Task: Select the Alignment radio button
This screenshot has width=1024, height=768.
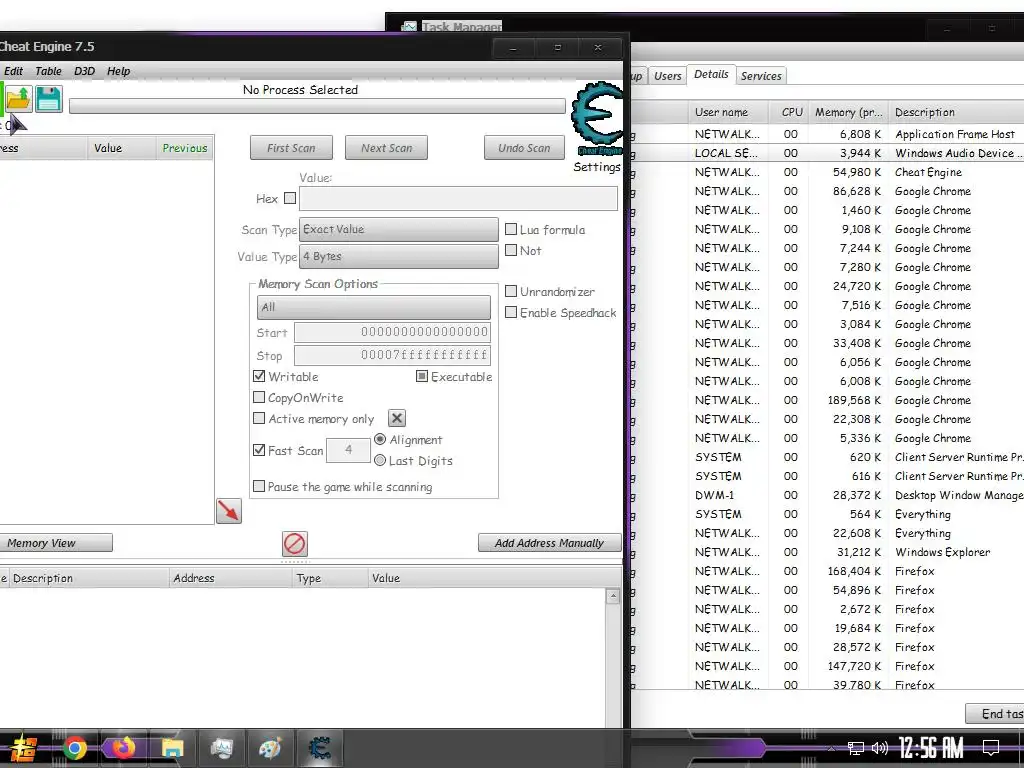Action: (x=380, y=440)
